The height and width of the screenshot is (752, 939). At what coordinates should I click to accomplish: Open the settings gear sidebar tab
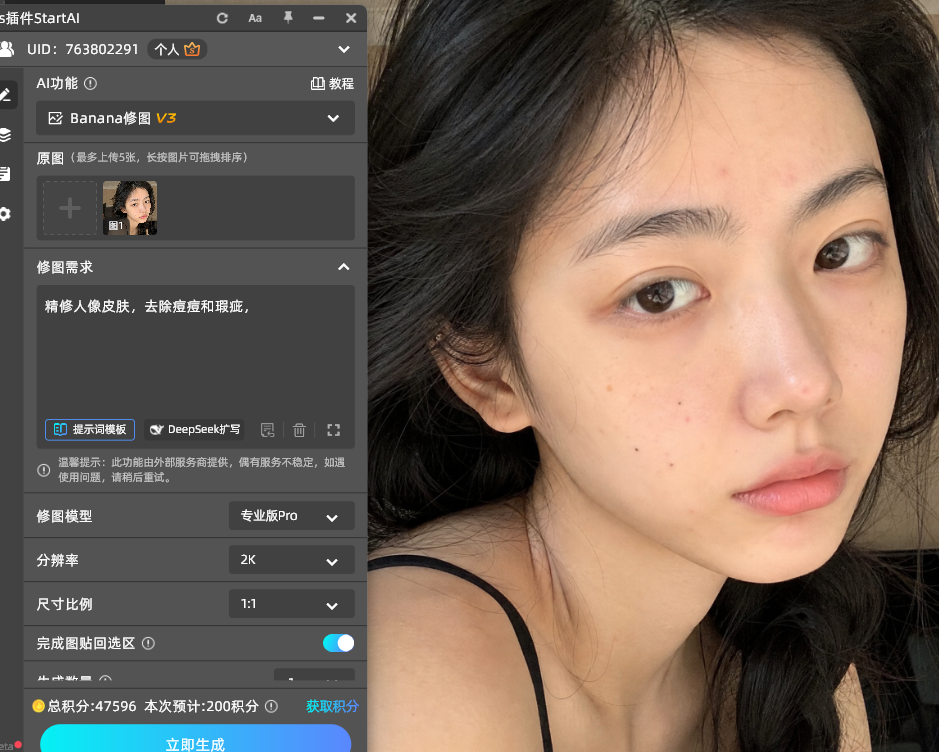click(x=5, y=214)
